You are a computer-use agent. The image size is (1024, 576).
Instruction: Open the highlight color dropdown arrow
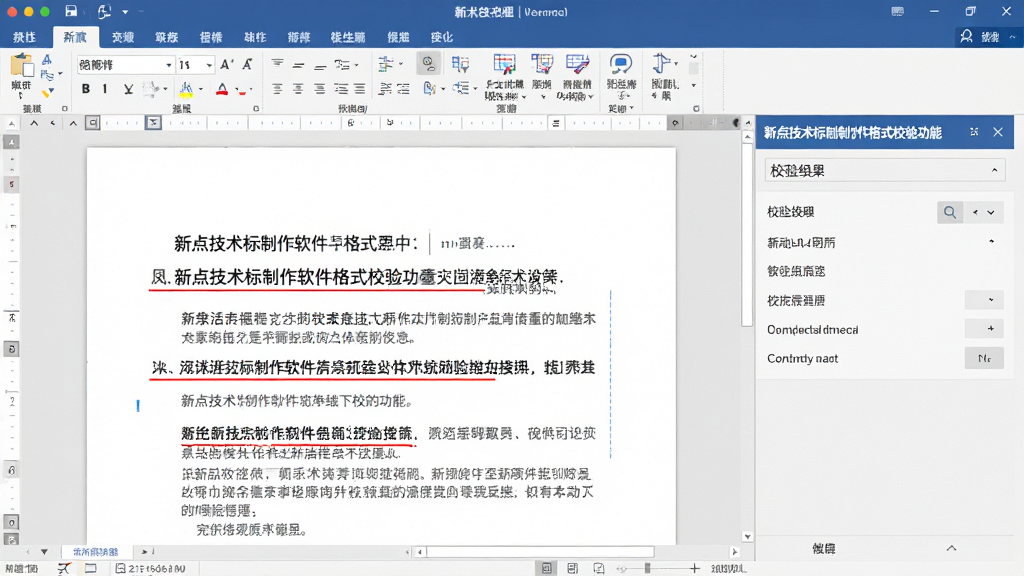point(200,89)
